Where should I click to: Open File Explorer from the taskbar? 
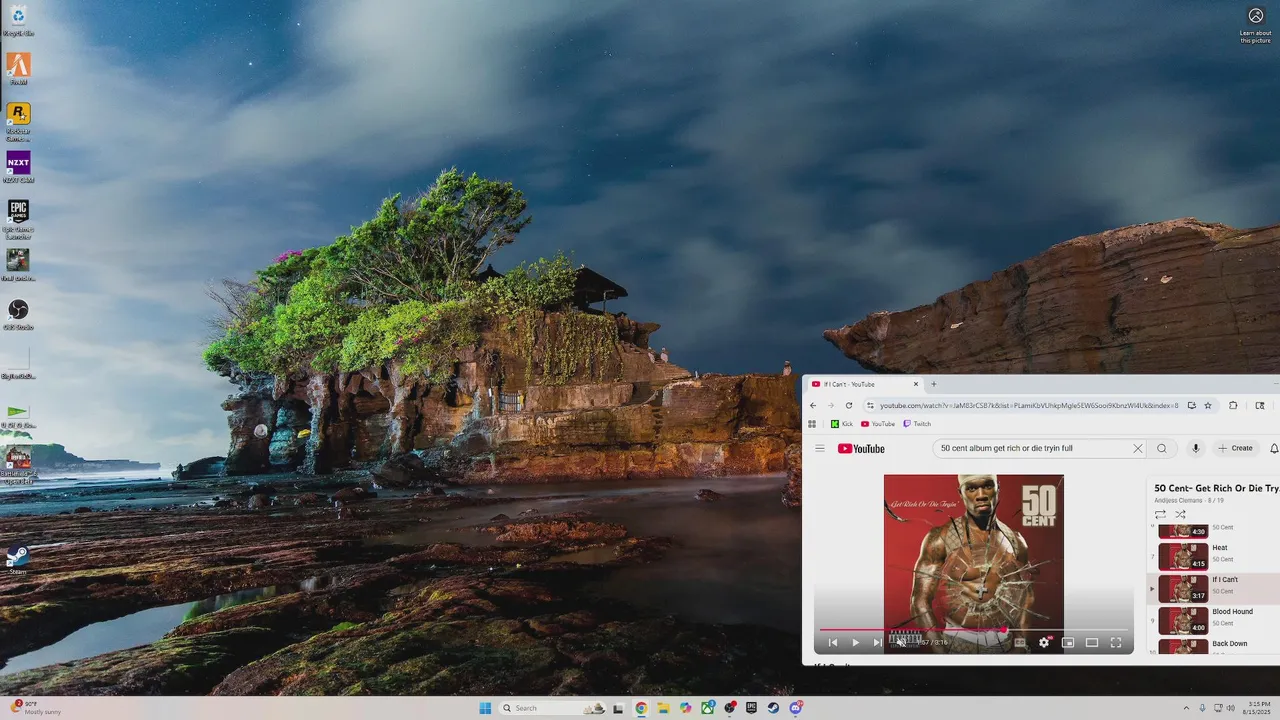663,708
